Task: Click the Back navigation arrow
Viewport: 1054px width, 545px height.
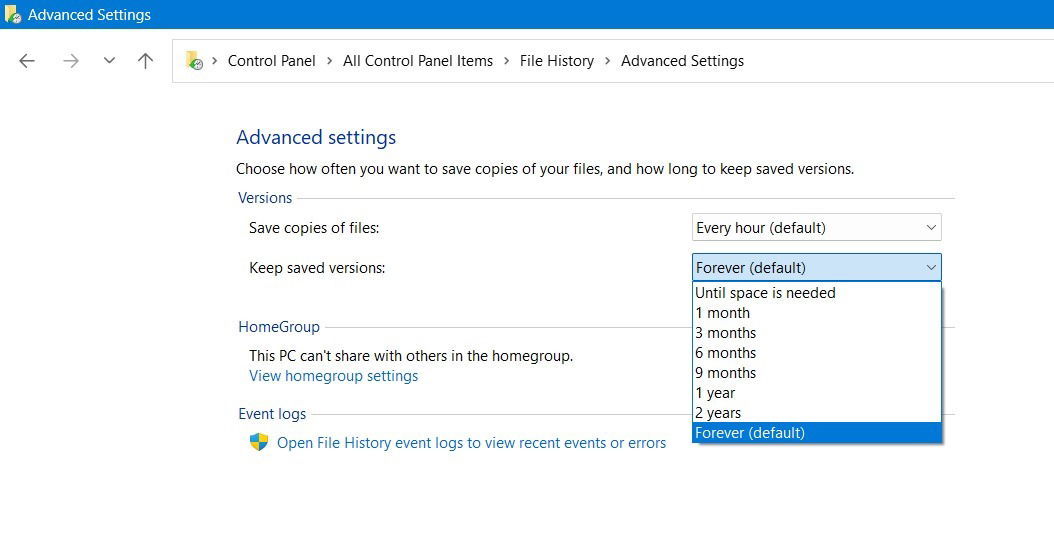Action: pos(27,61)
